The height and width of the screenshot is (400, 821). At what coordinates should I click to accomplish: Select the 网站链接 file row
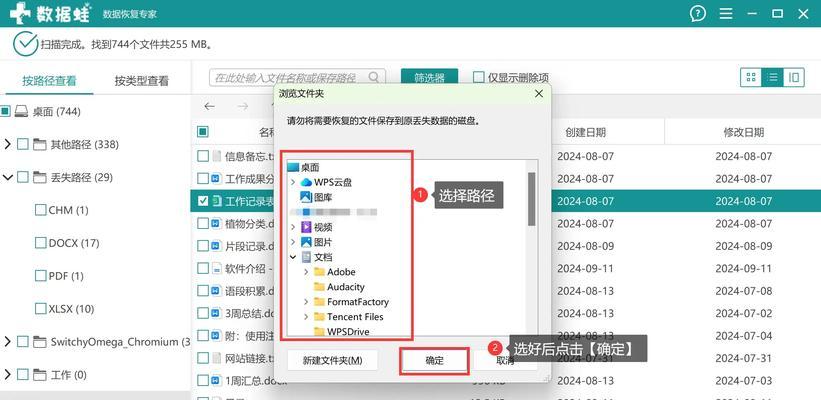[x=505, y=358]
